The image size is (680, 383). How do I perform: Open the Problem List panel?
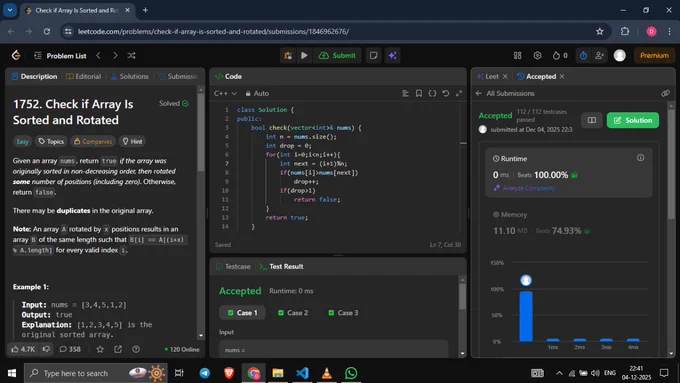pos(60,56)
